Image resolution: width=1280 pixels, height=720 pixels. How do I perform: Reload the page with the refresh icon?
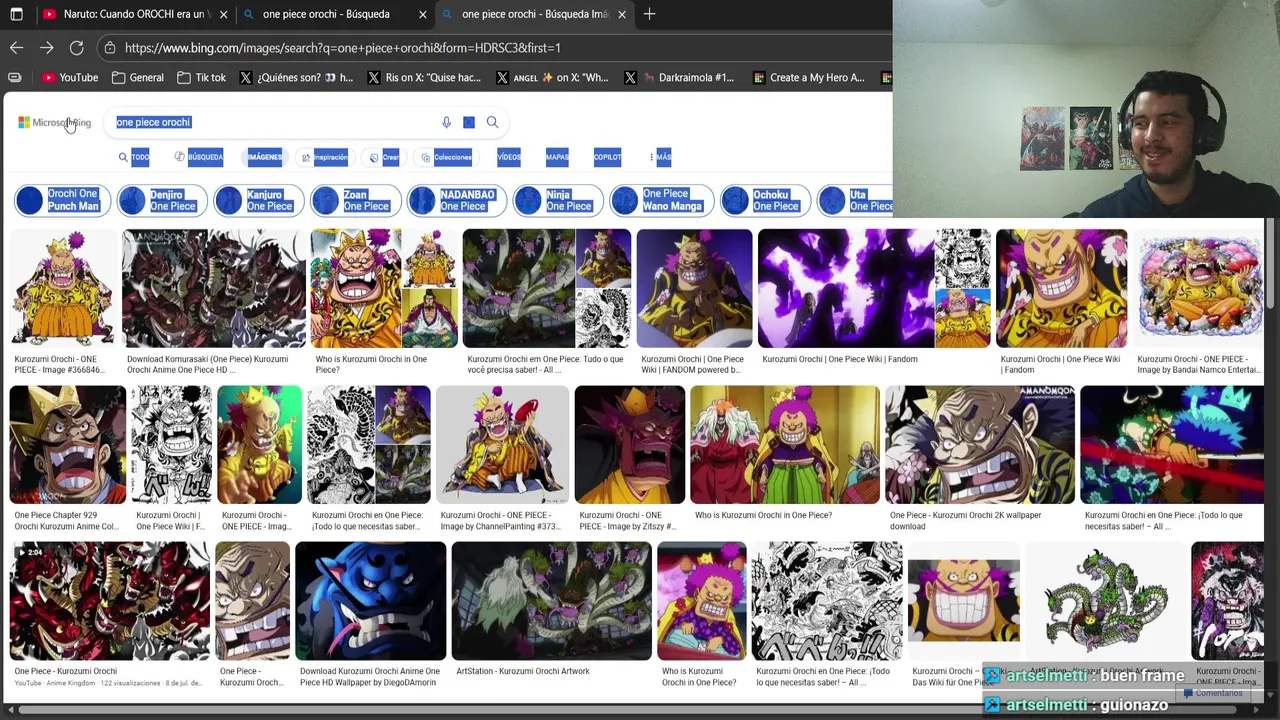(76, 47)
